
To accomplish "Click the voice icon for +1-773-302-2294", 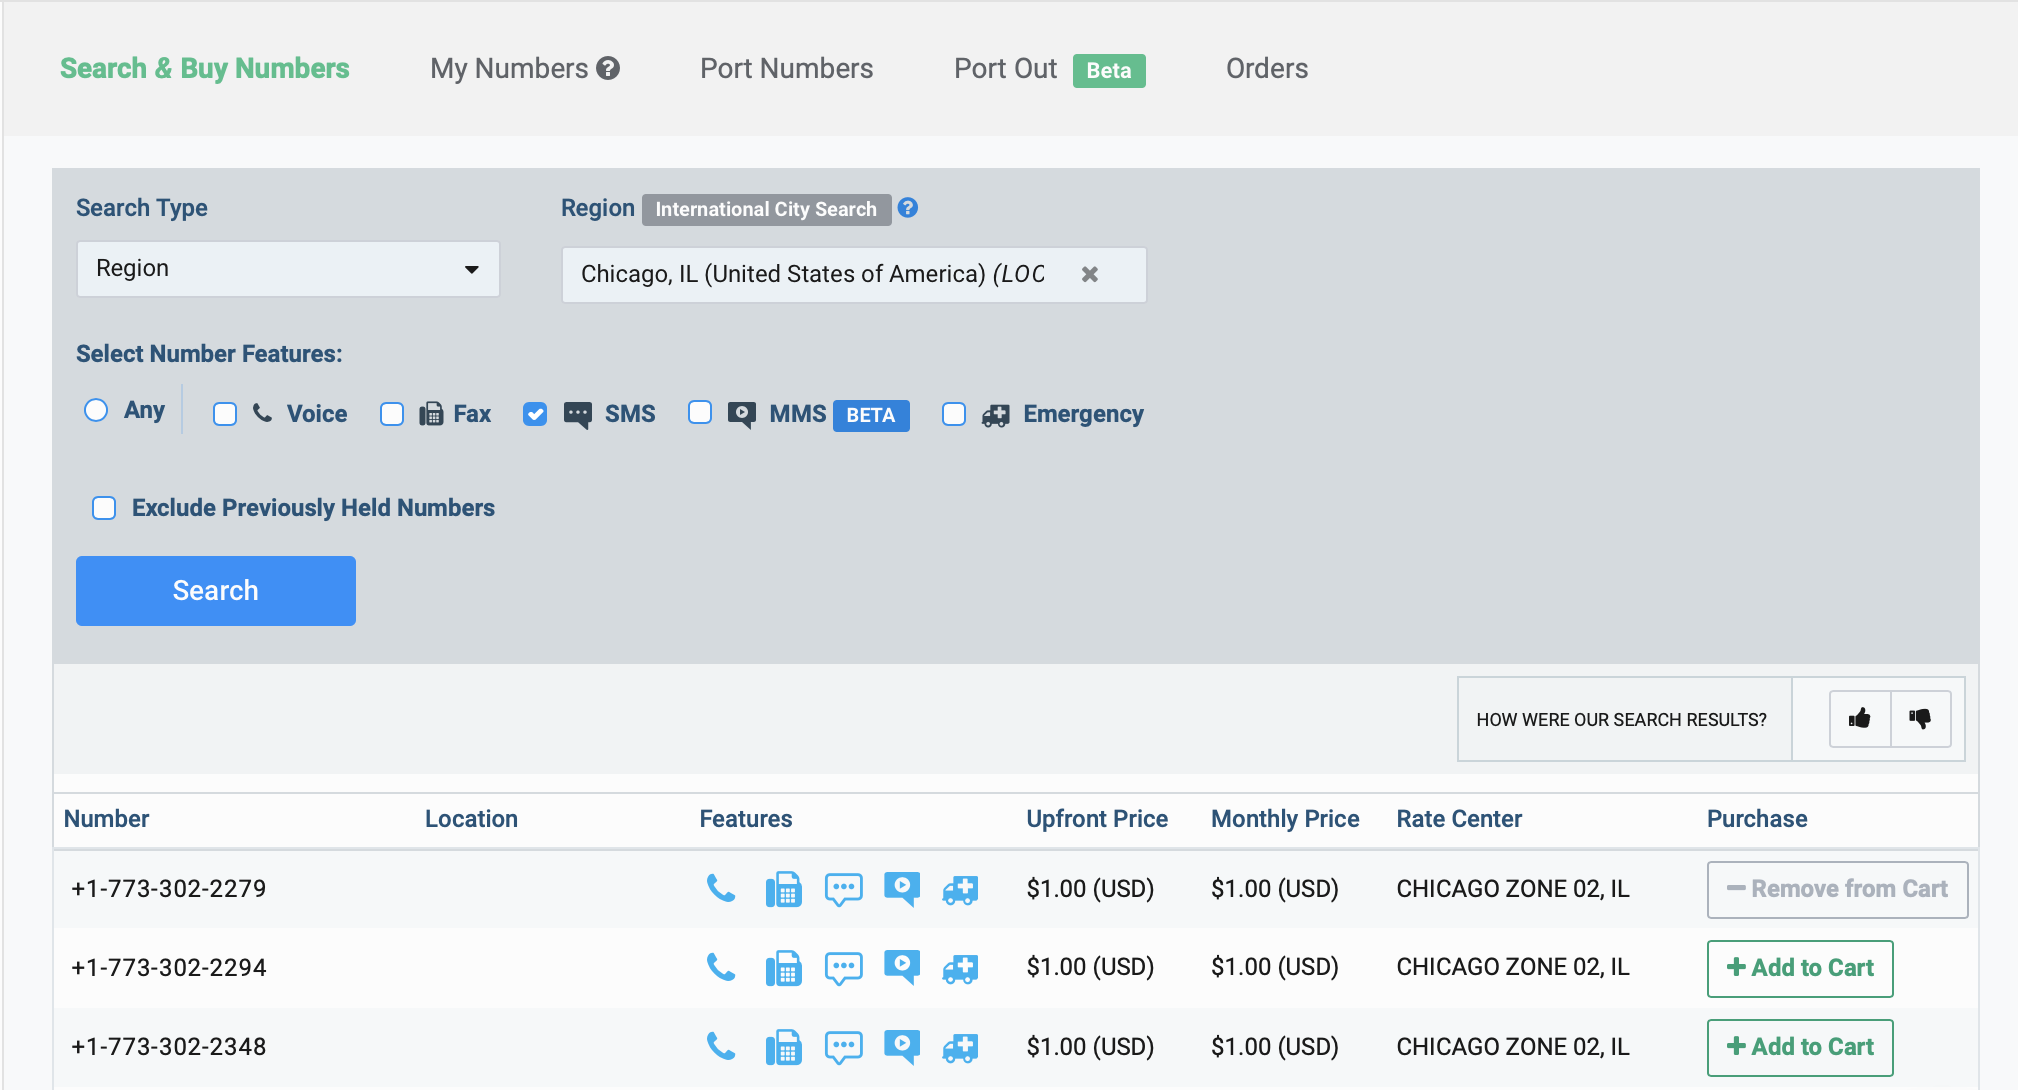I will tap(721, 967).
